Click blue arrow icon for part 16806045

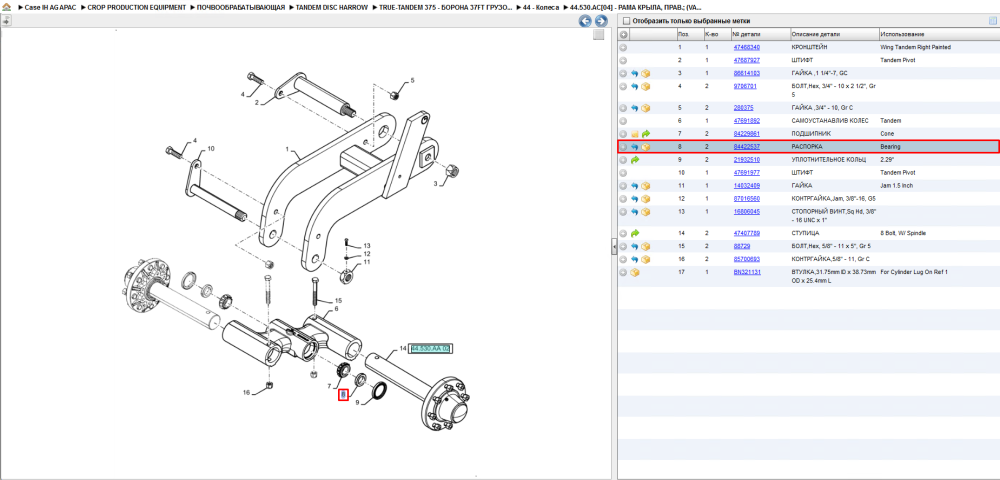click(635, 212)
